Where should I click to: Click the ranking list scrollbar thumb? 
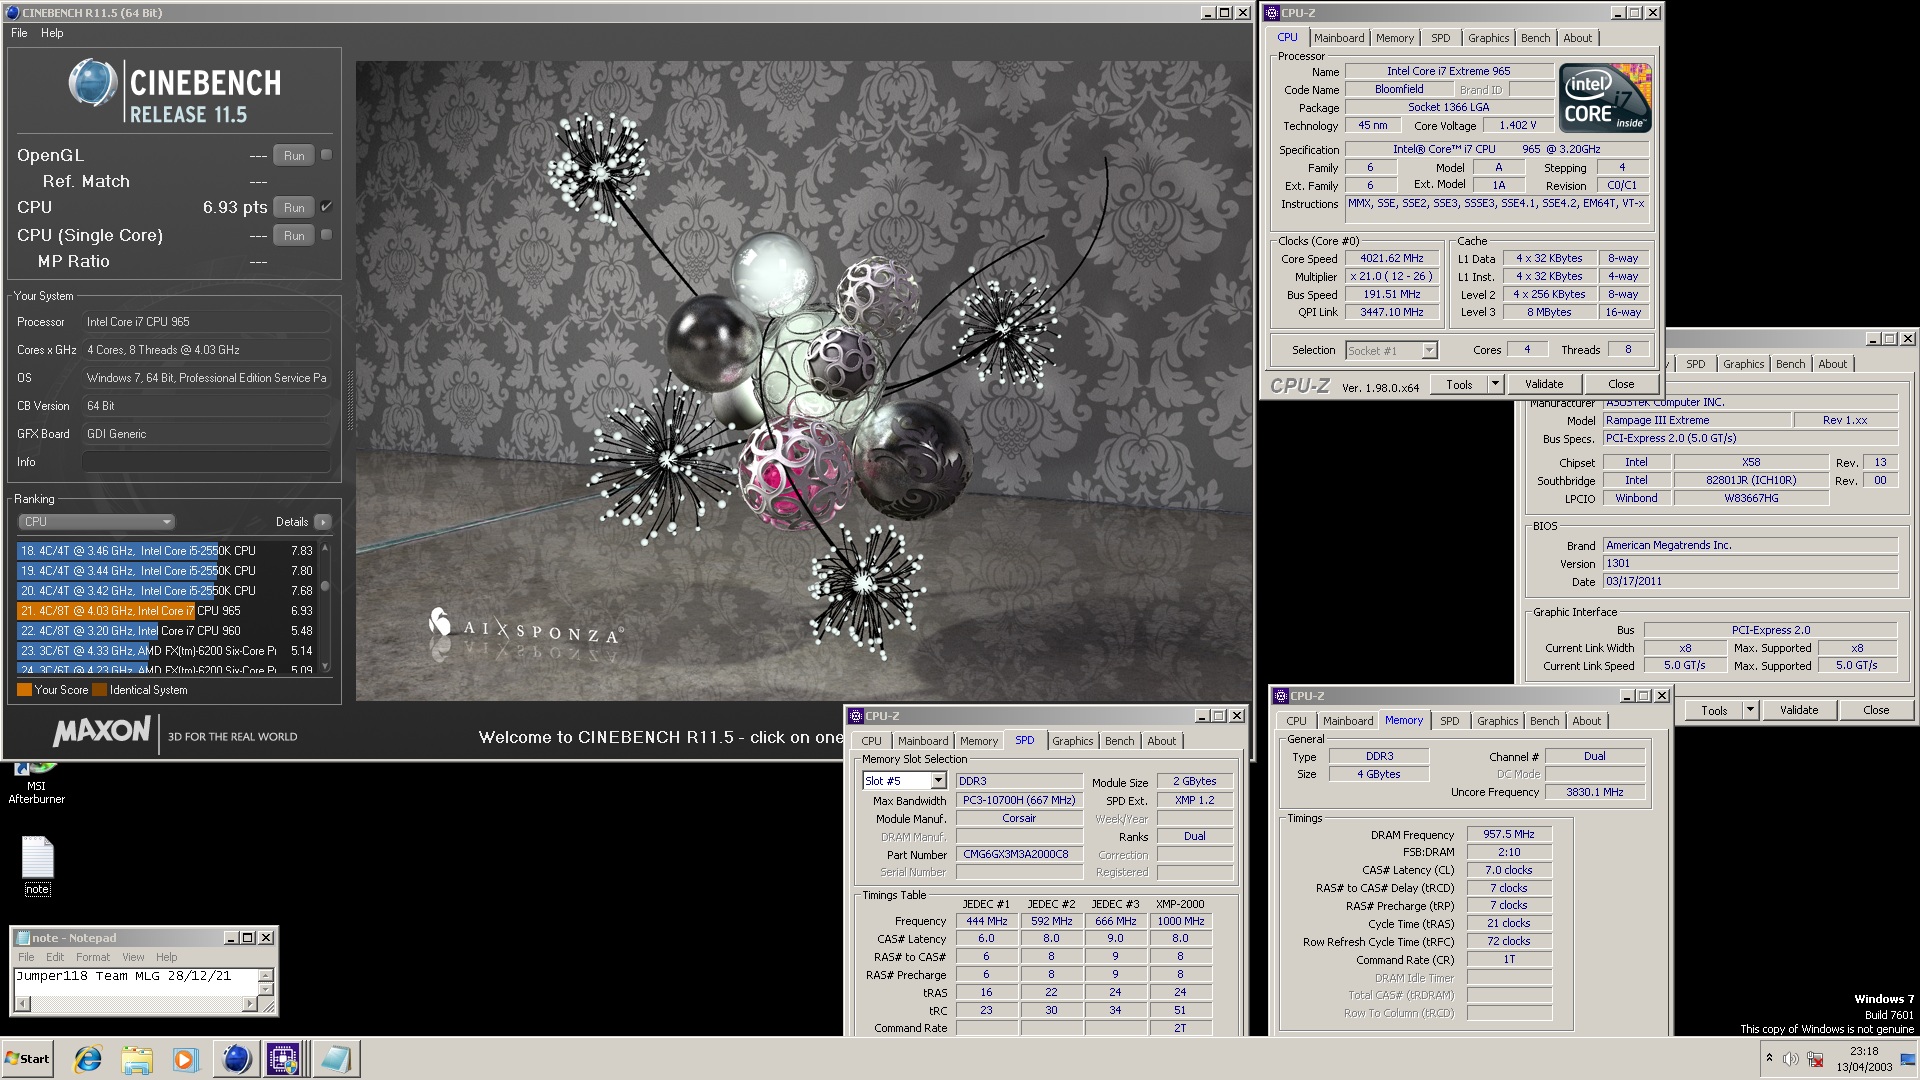(325, 587)
